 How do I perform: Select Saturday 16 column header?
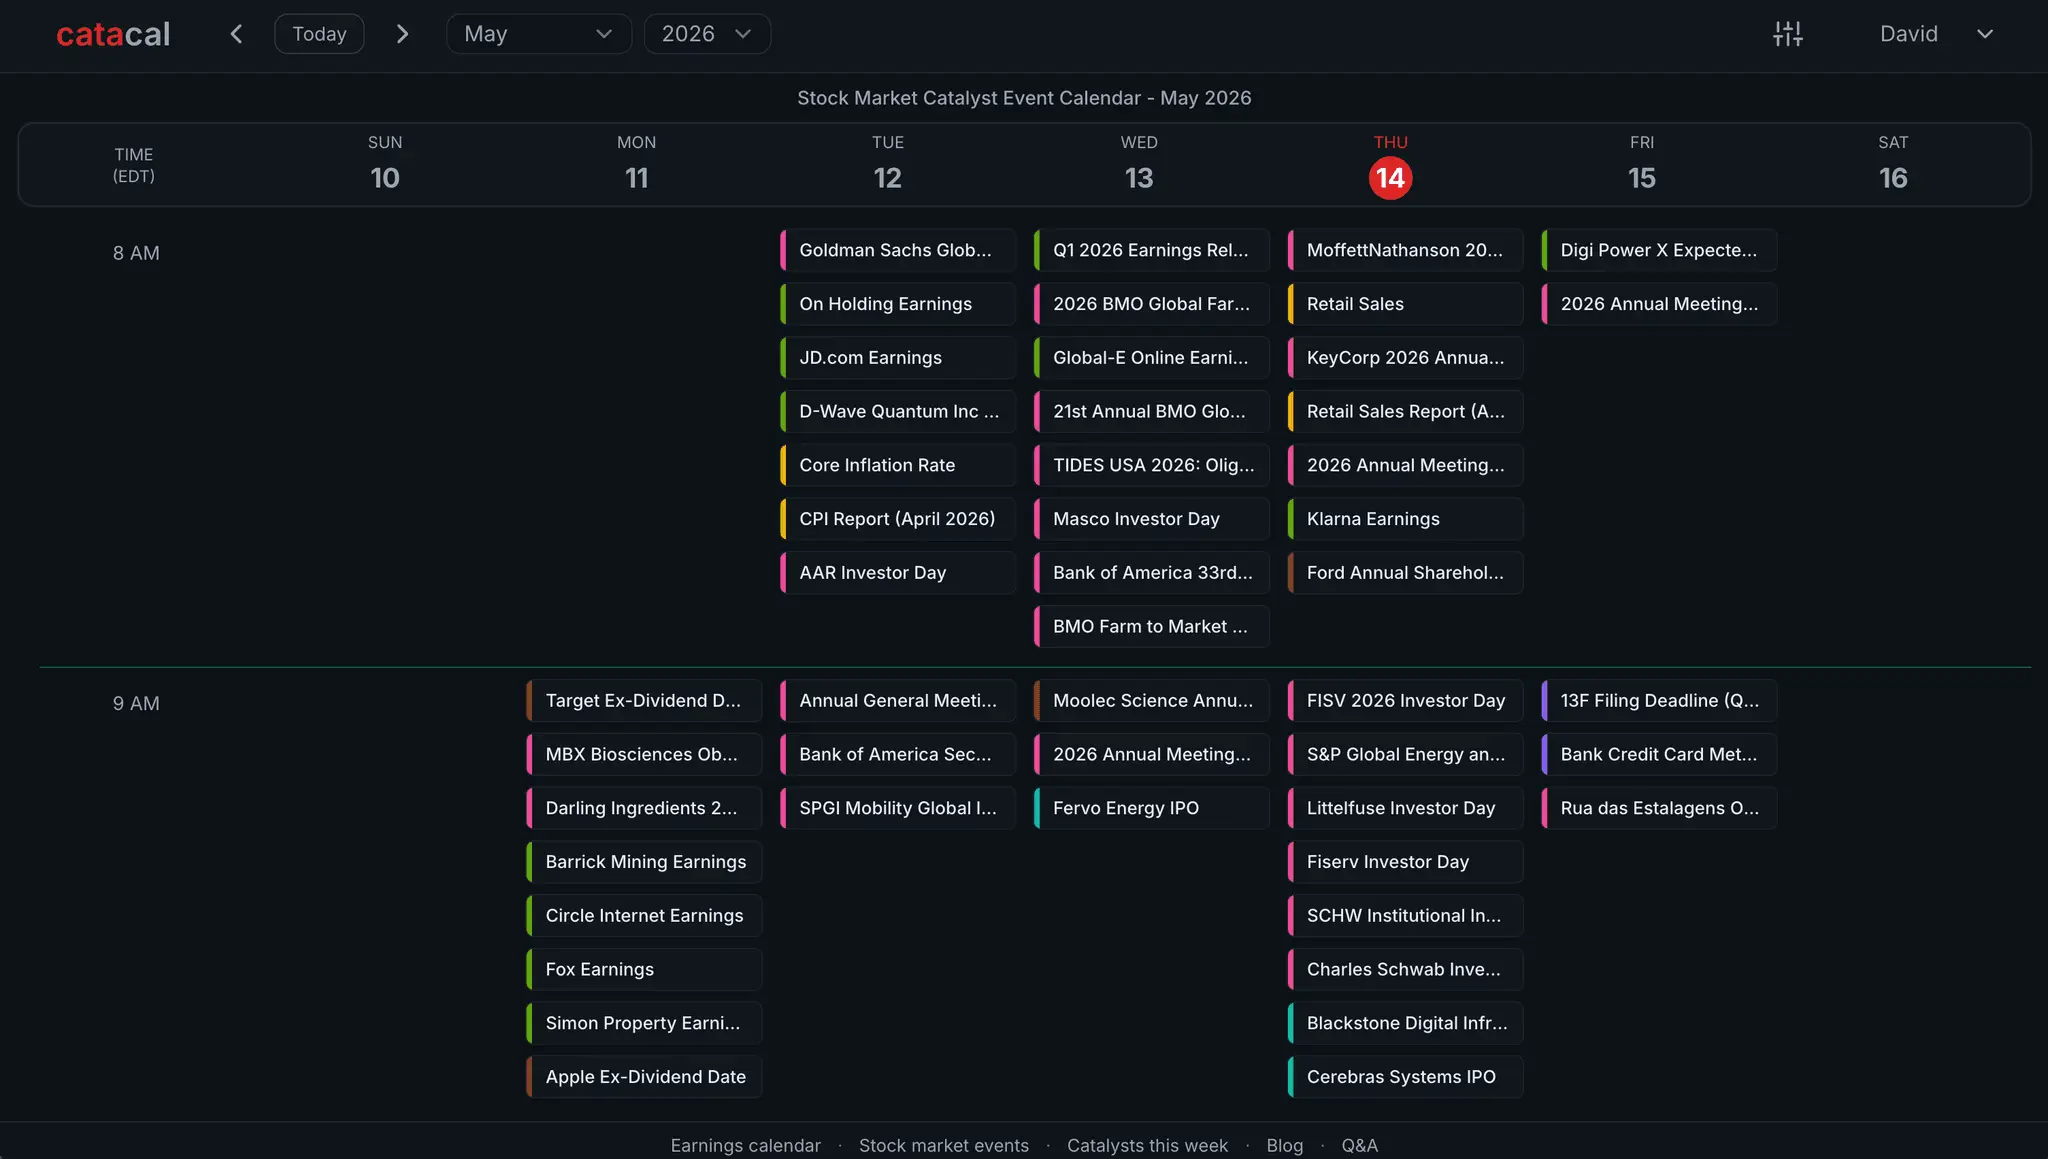[1893, 165]
